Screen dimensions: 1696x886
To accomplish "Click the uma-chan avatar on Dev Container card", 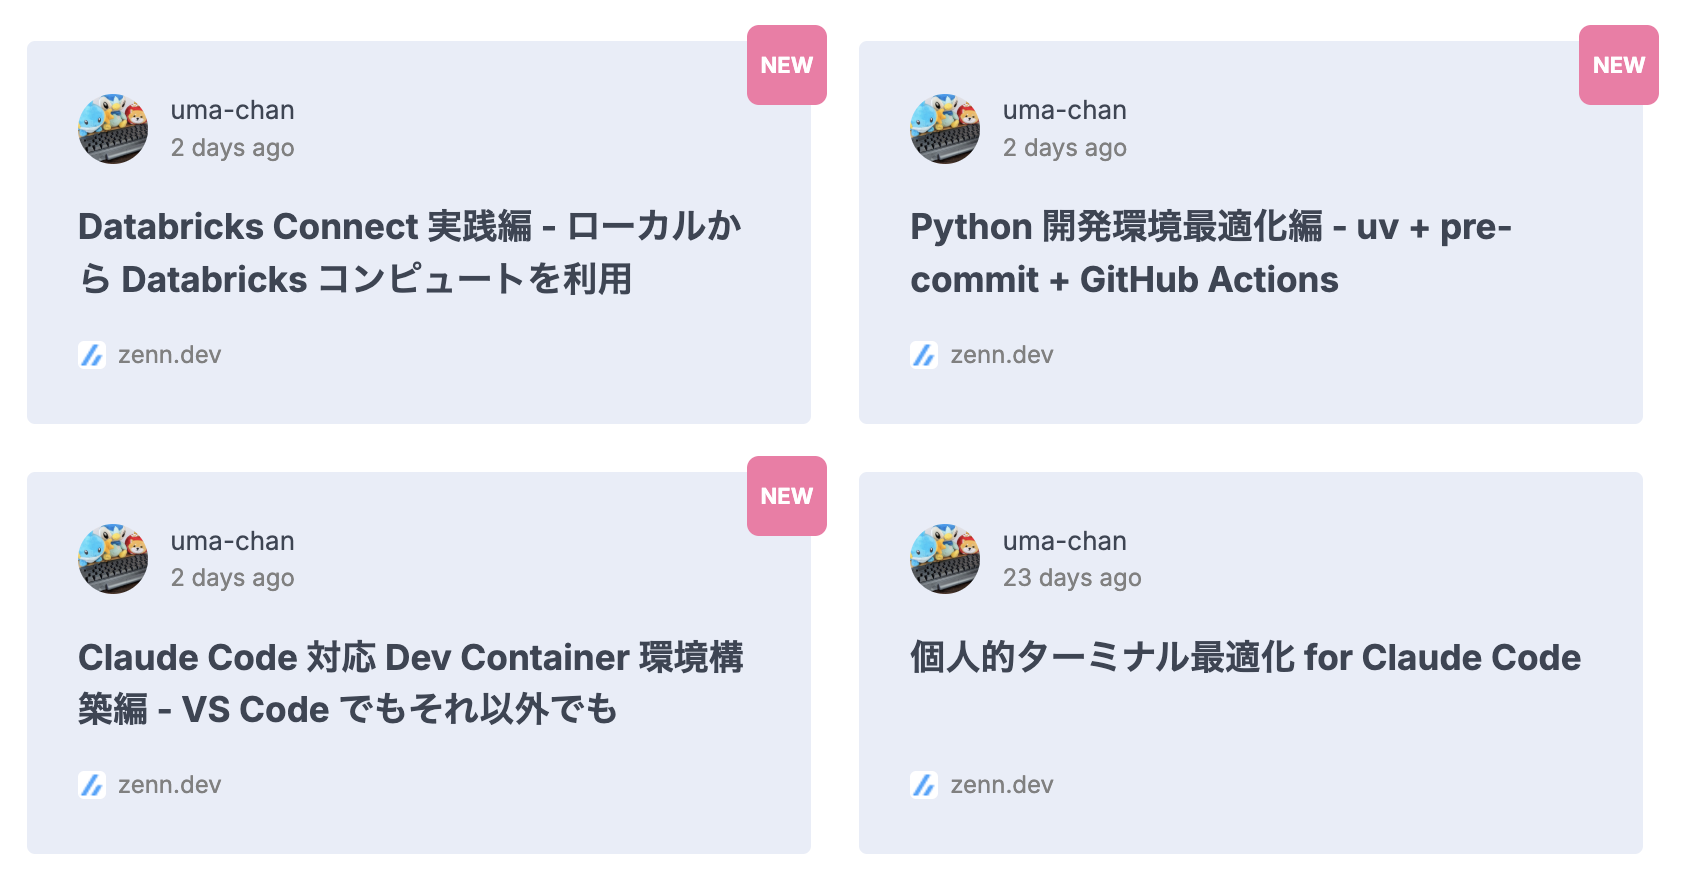I will click(x=113, y=559).
